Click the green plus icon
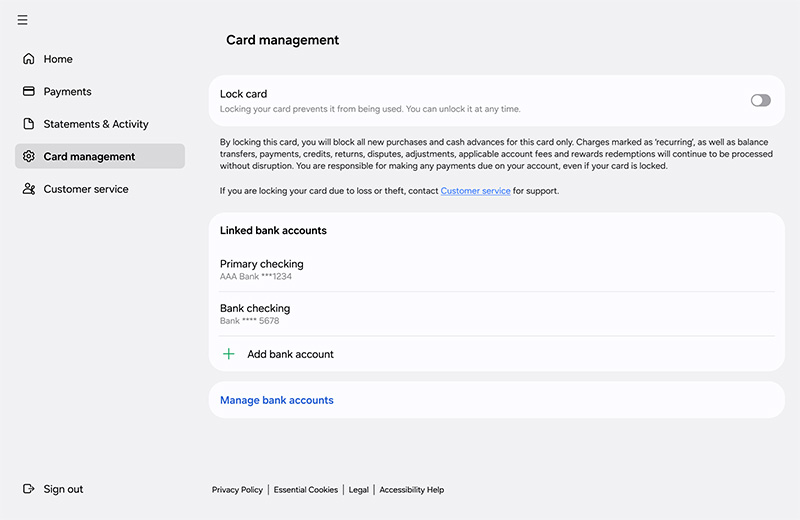Image resolution: width=800 pixels, height=520 pixels. (x=229, y=354)
